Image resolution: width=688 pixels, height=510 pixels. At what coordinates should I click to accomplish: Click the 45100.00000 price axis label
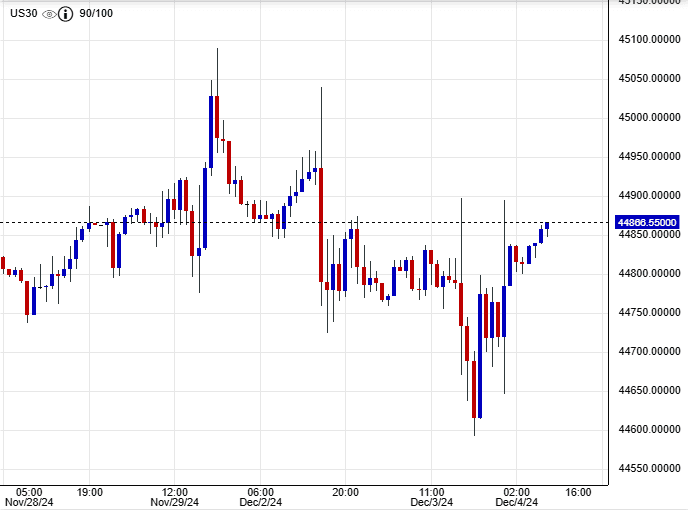(x=647, y=40)
